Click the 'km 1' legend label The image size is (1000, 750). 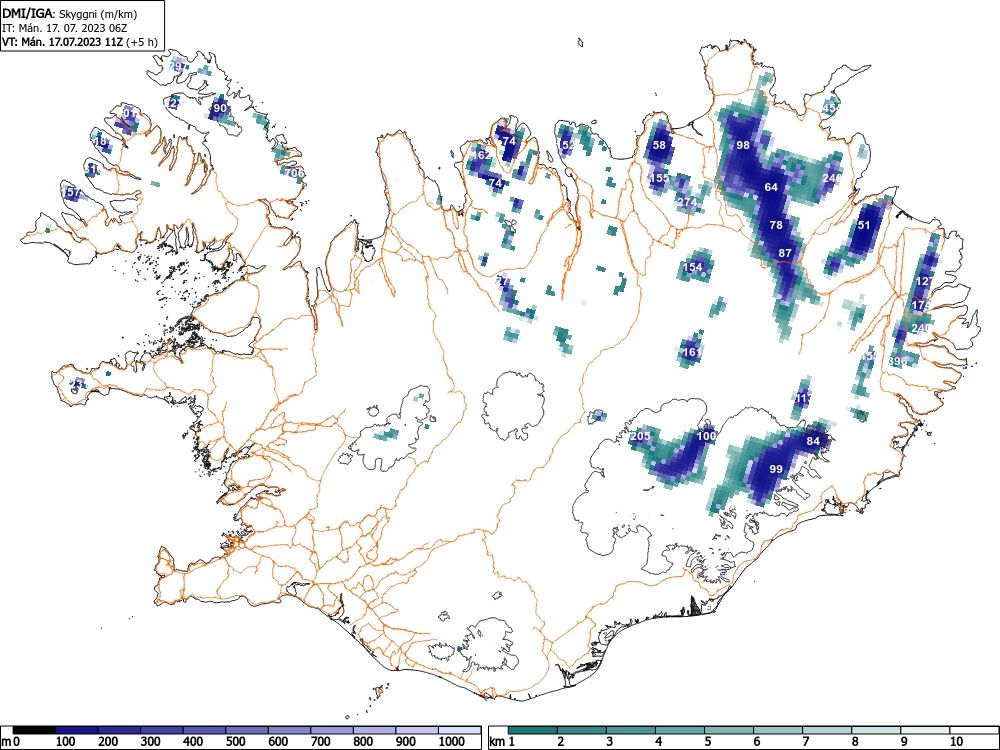coord(503,742)
